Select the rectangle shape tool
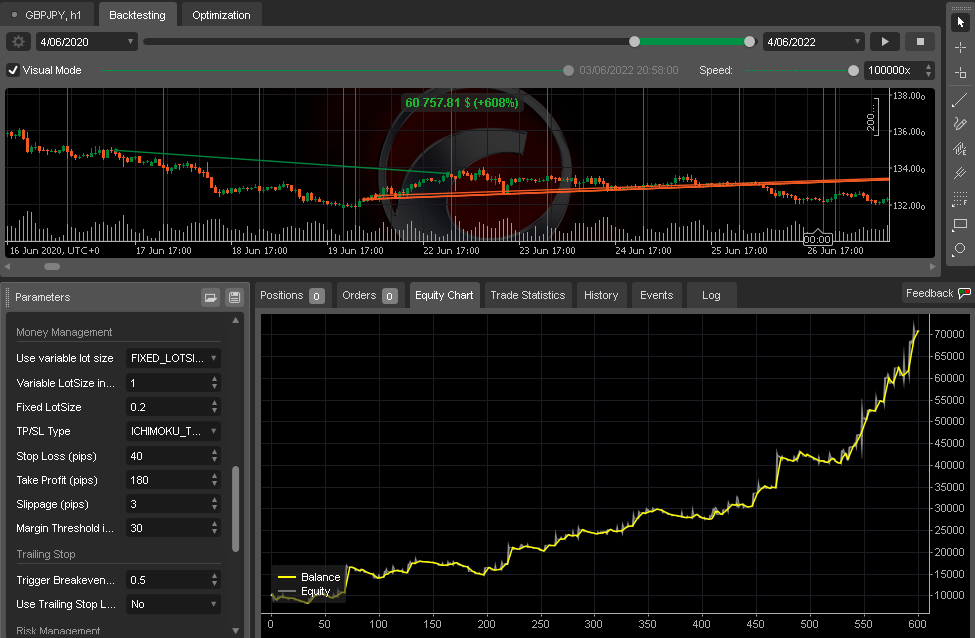Screen dimensions: 975x638 [960, 224]
